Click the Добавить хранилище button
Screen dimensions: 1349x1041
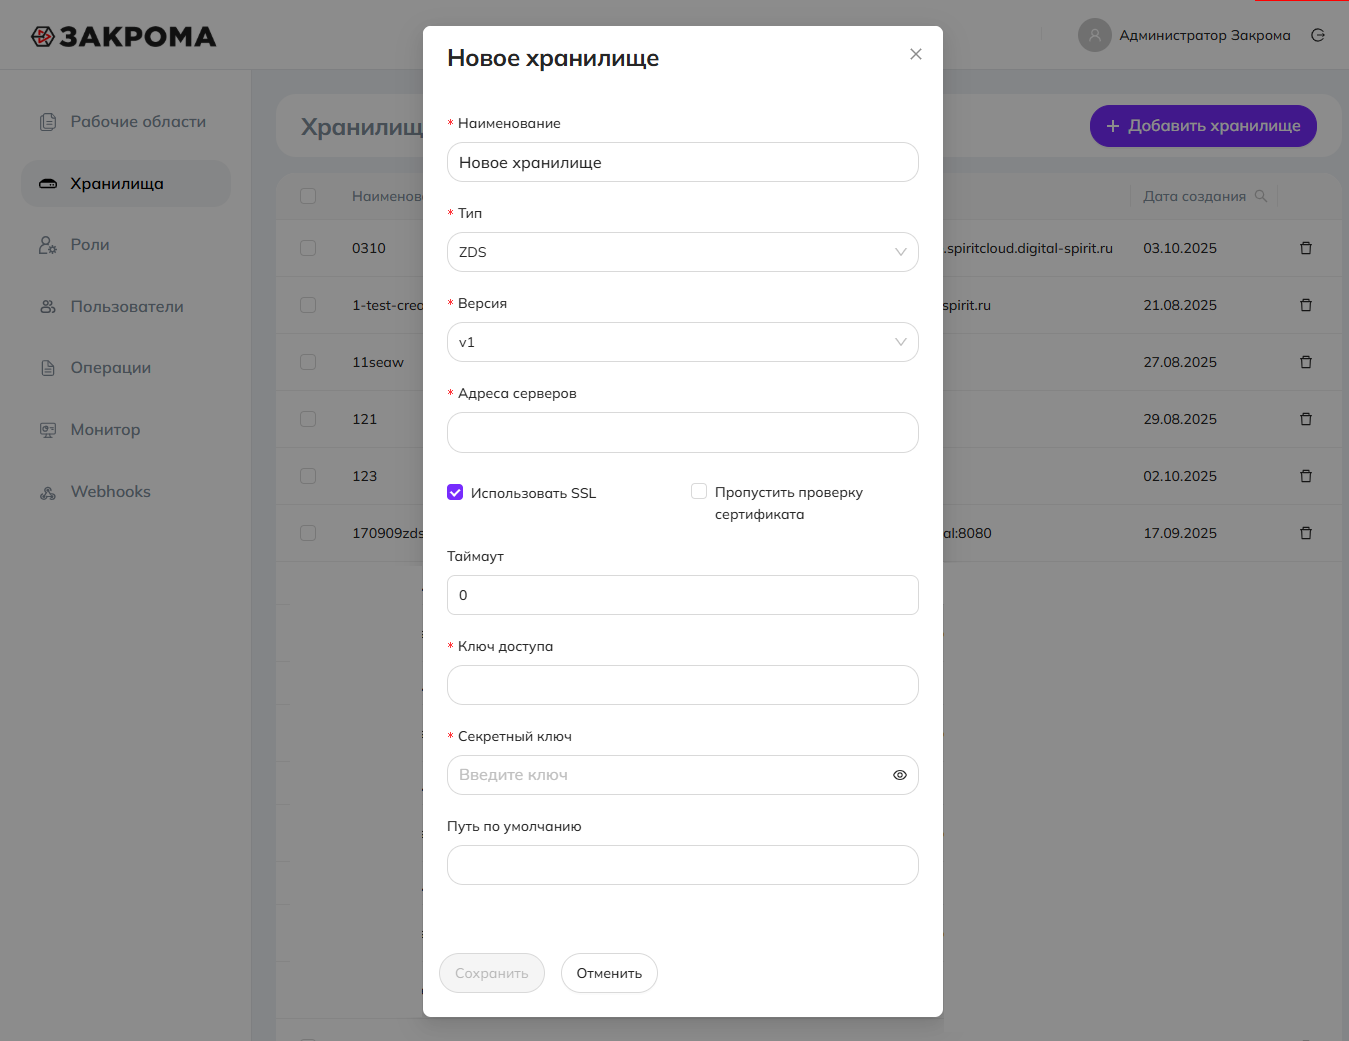1202,126
